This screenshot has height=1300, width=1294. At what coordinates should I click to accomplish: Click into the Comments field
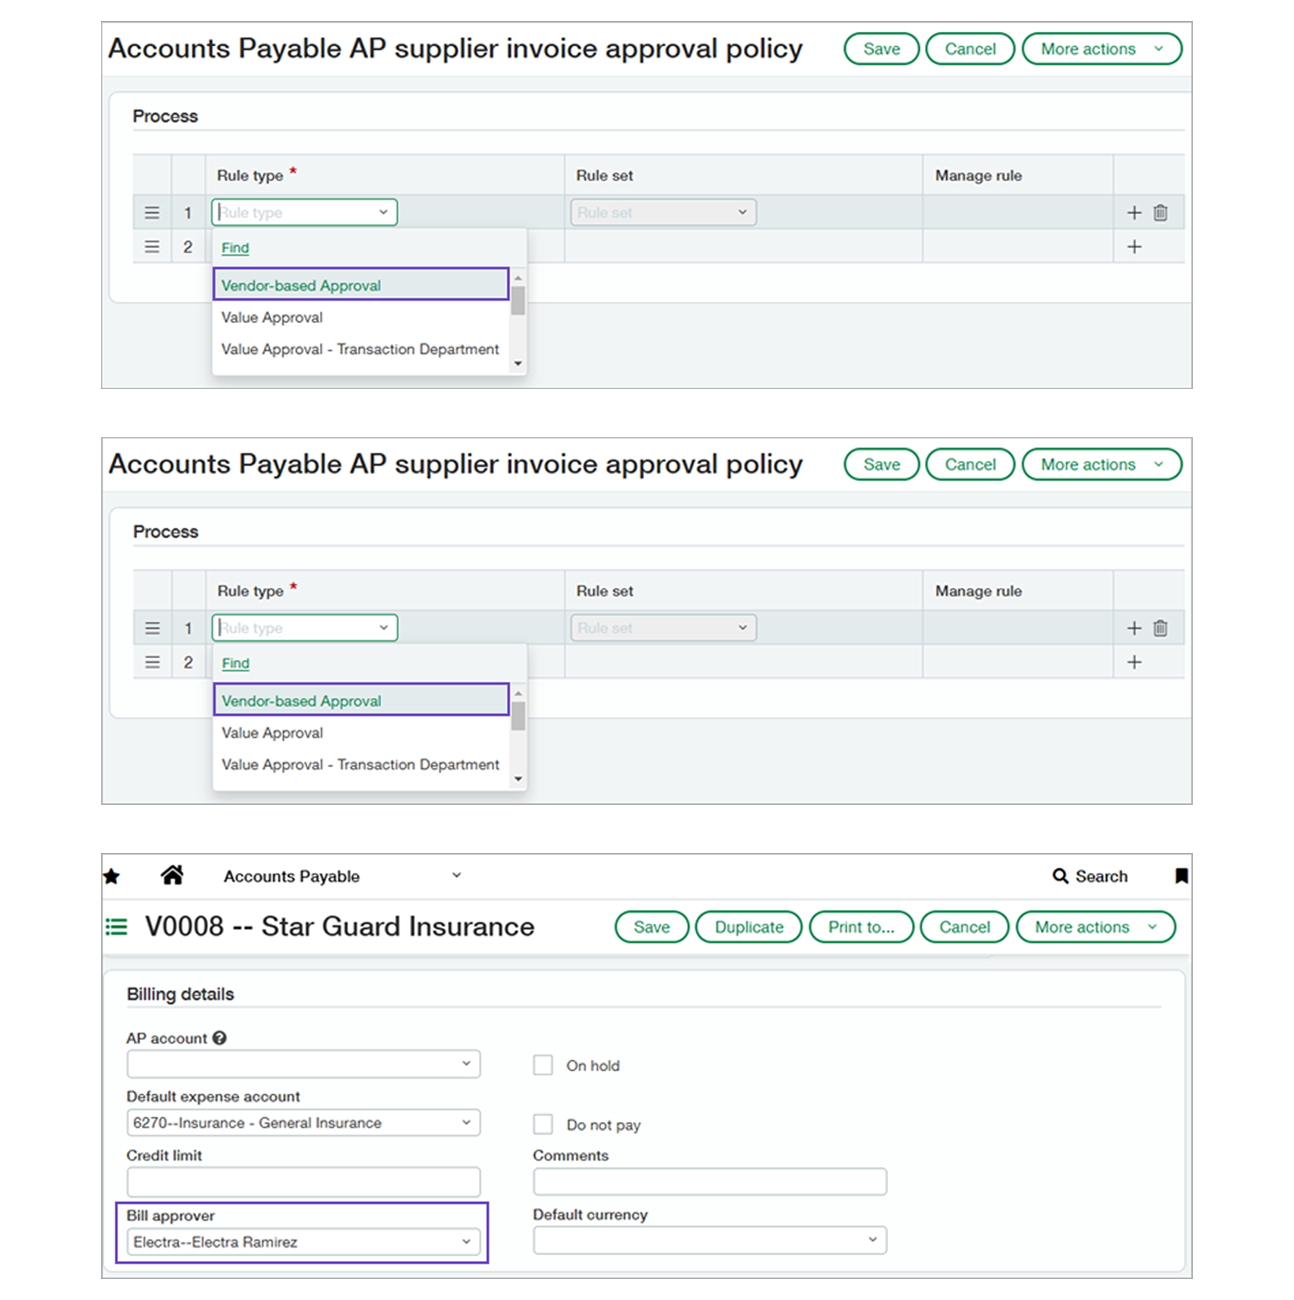[709, 1182]
